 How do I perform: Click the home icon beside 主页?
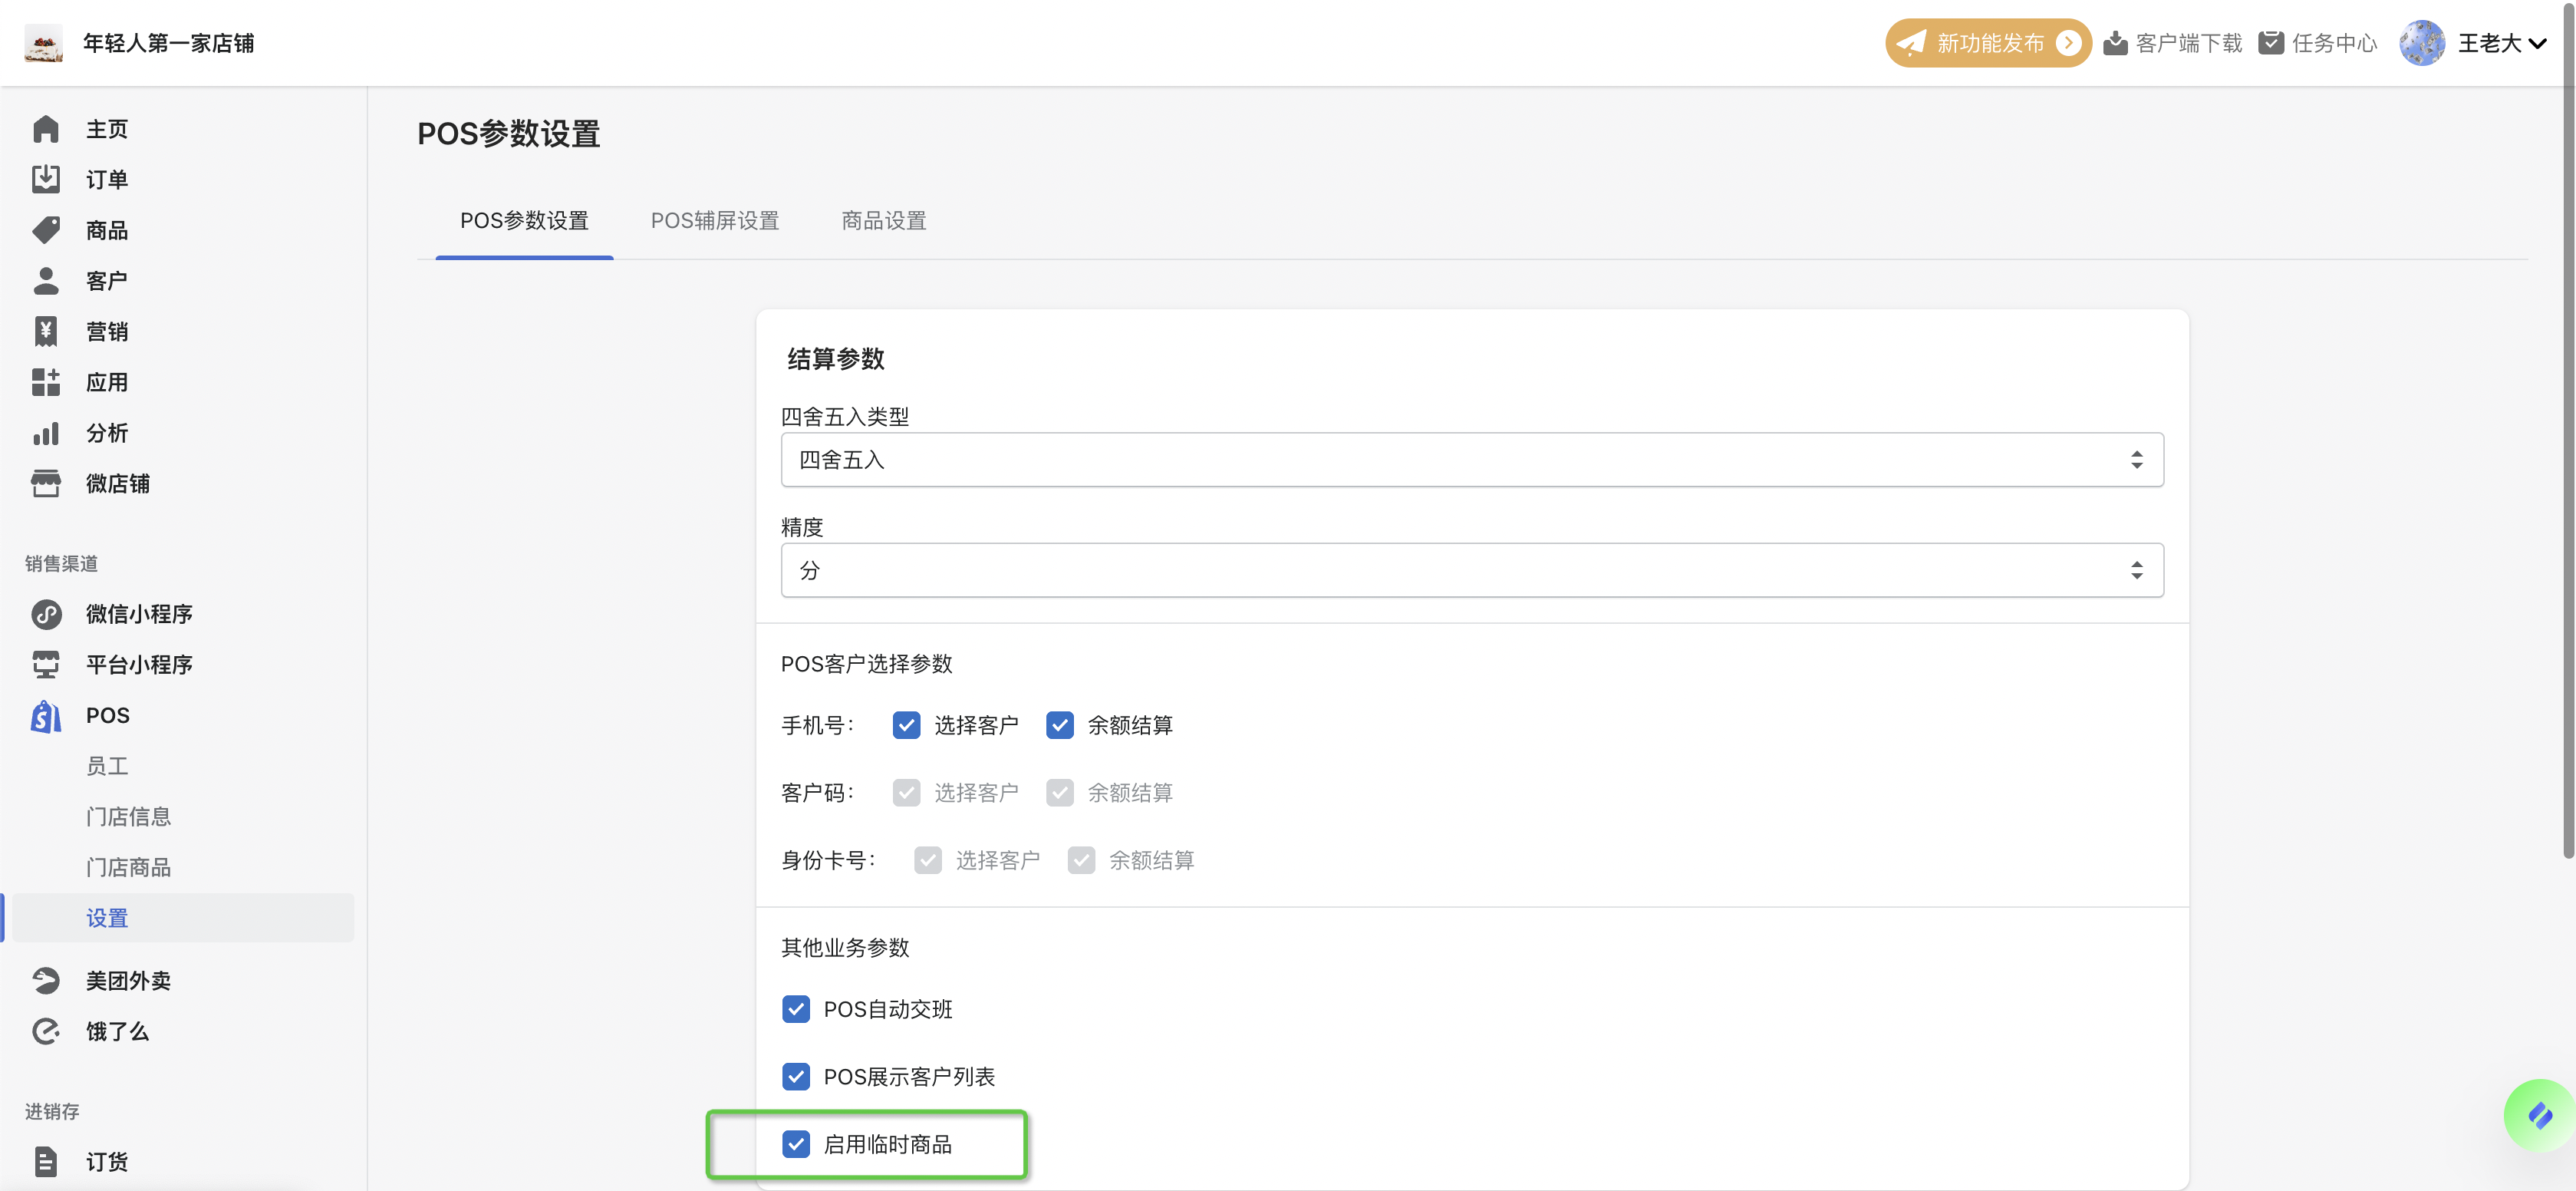(x=46, y=129)
